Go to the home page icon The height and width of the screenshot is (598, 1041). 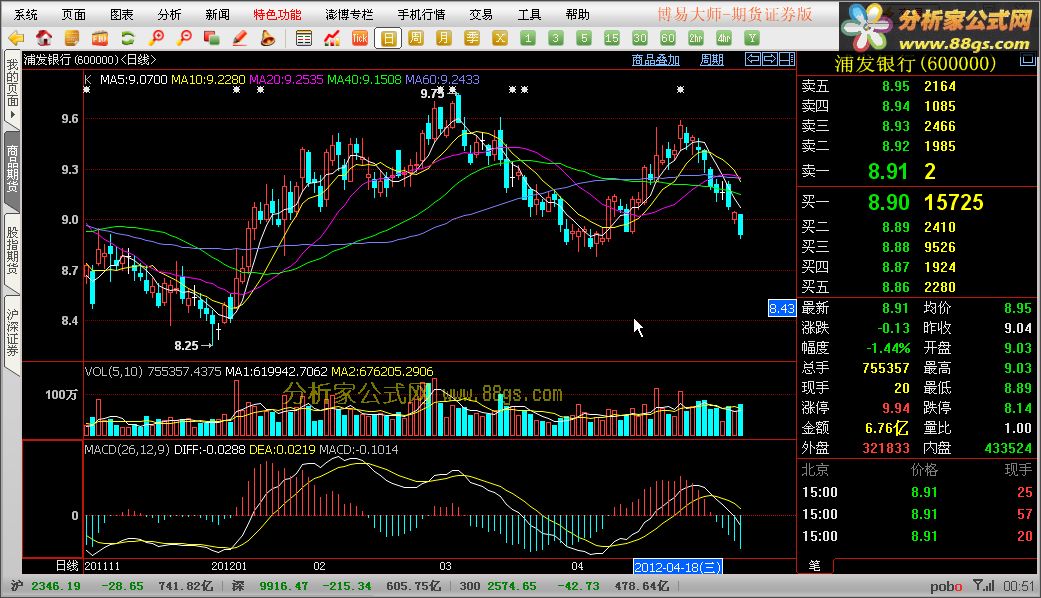click(44, 38)
